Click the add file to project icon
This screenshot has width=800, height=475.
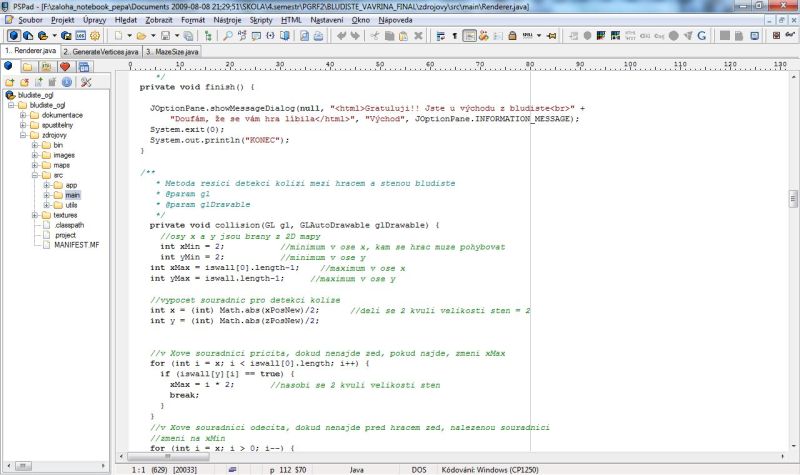[x=39, y=82]
